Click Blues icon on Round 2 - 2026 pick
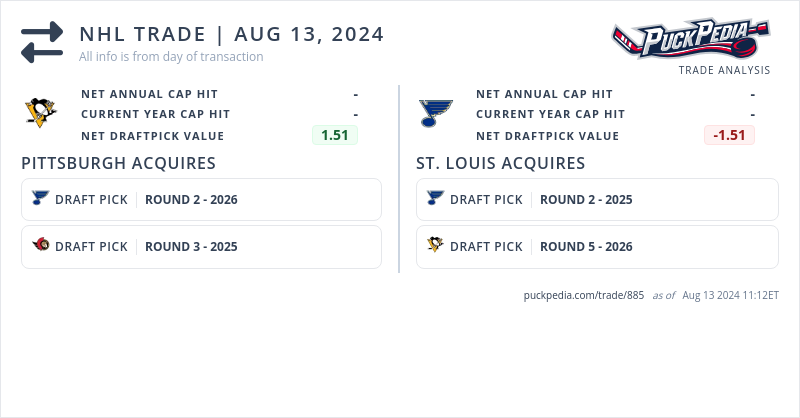 (40, 198)
